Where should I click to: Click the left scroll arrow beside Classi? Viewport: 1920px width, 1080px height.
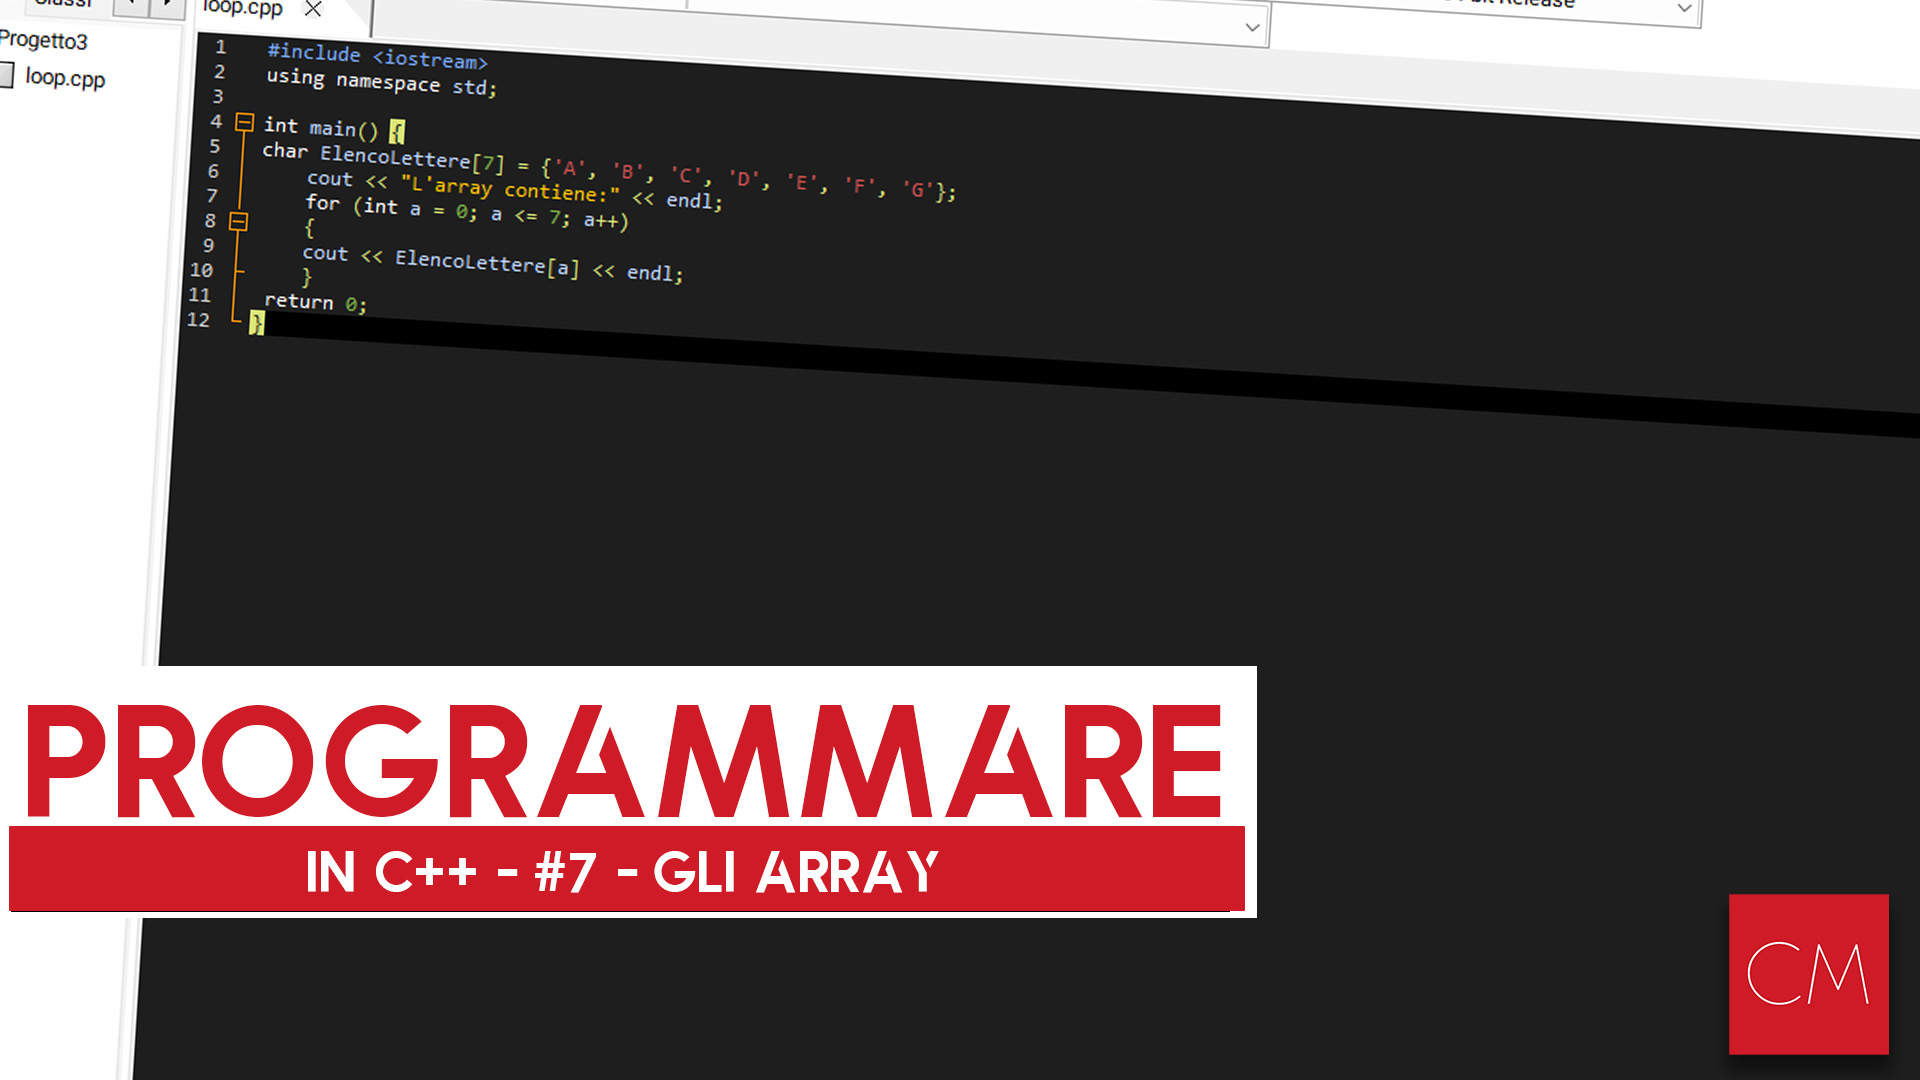(131, 5)
